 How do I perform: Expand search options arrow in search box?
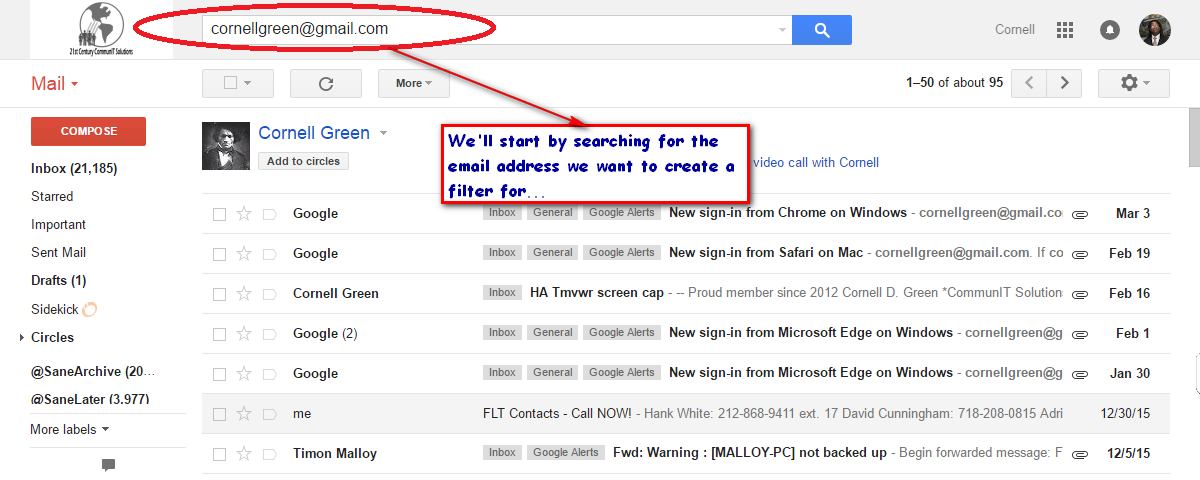coord(782,30)
